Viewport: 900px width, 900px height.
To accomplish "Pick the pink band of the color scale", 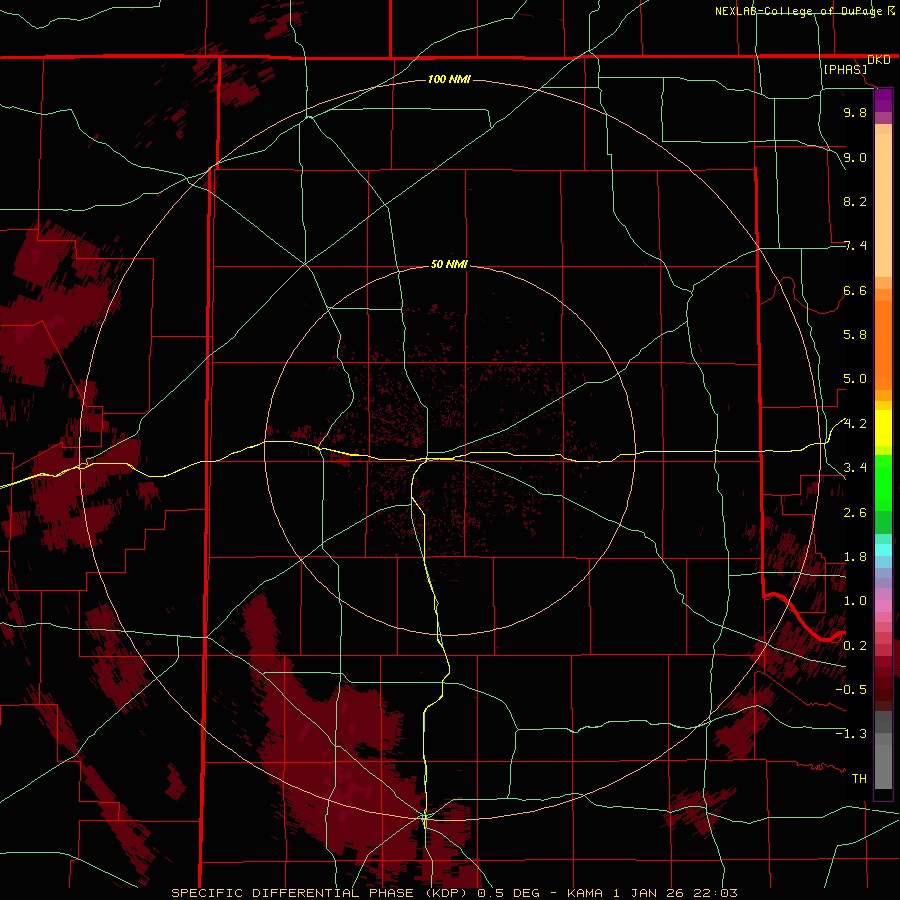I will coord(883,606).
